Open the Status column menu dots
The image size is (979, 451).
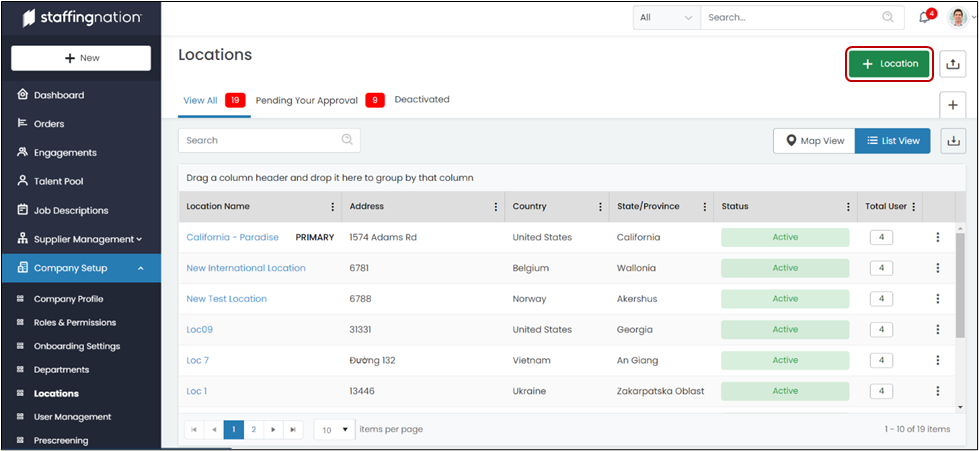click(848, 207)
